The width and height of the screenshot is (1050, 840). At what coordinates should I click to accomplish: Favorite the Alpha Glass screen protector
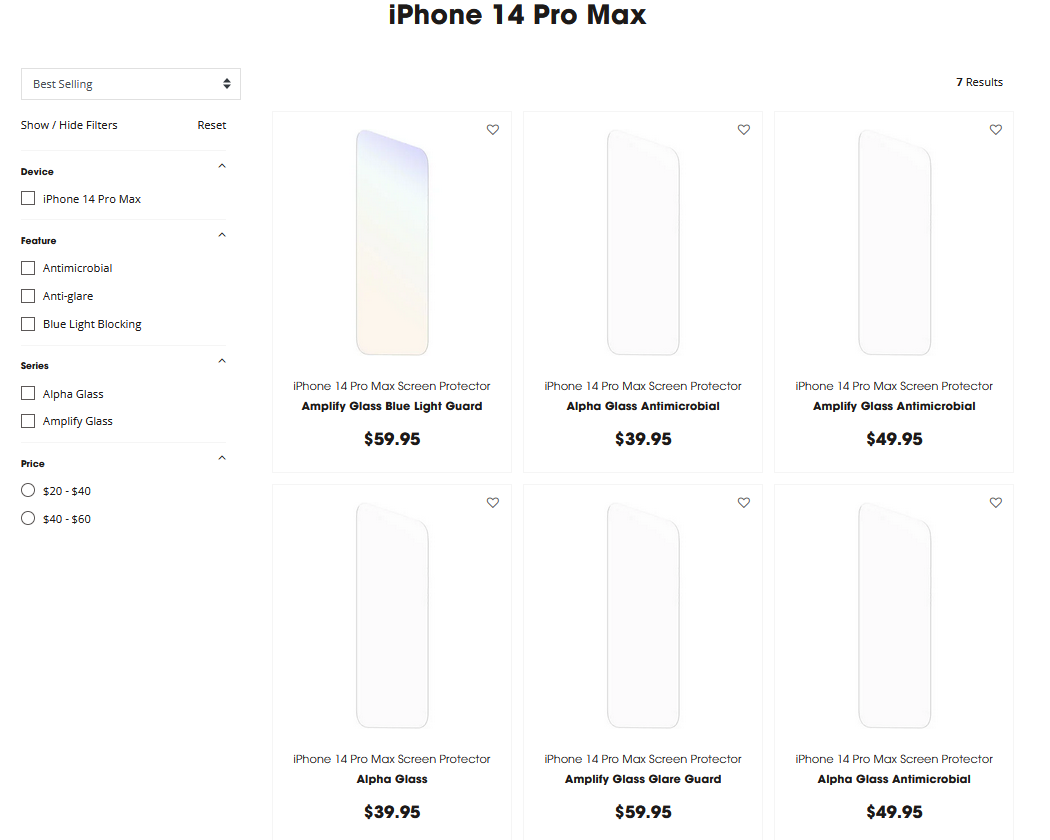[x=492, y=503]
